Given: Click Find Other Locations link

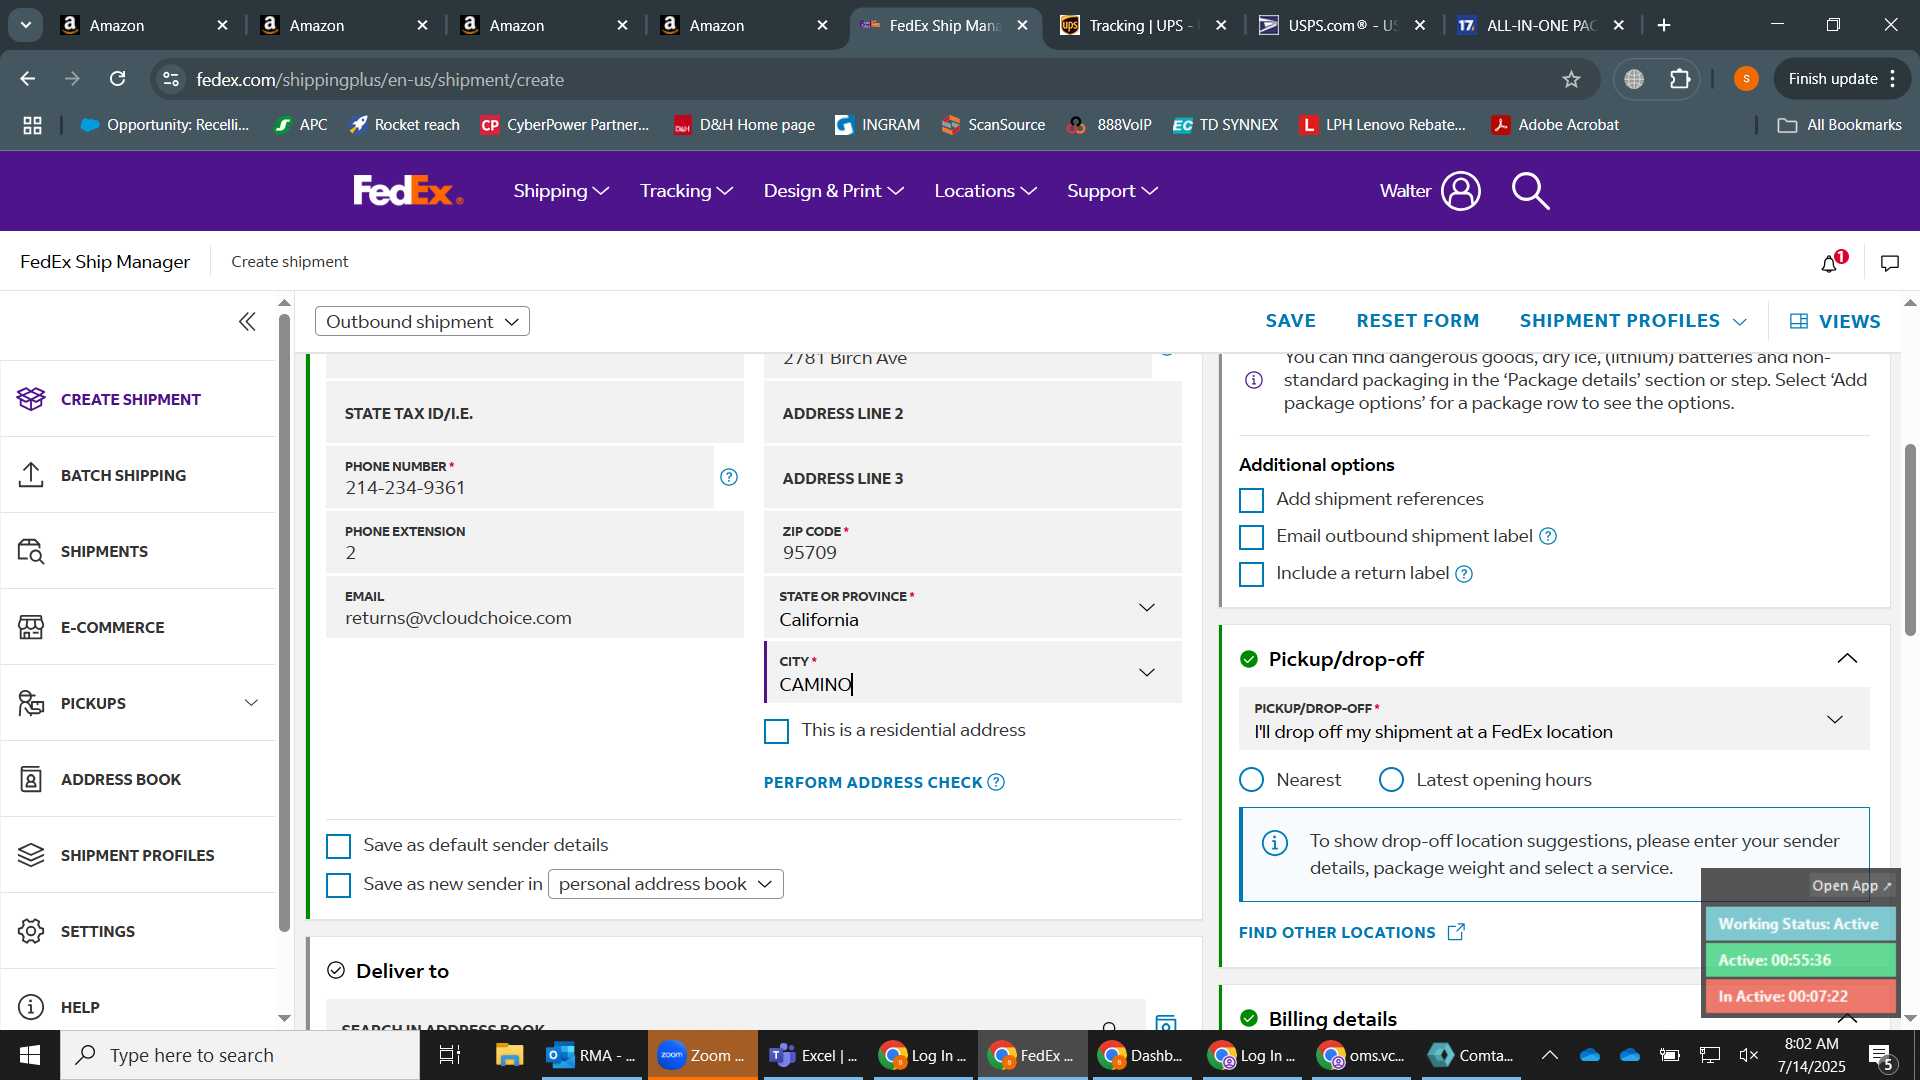Looking at the screenshot, I should [x=1337, y=932].
